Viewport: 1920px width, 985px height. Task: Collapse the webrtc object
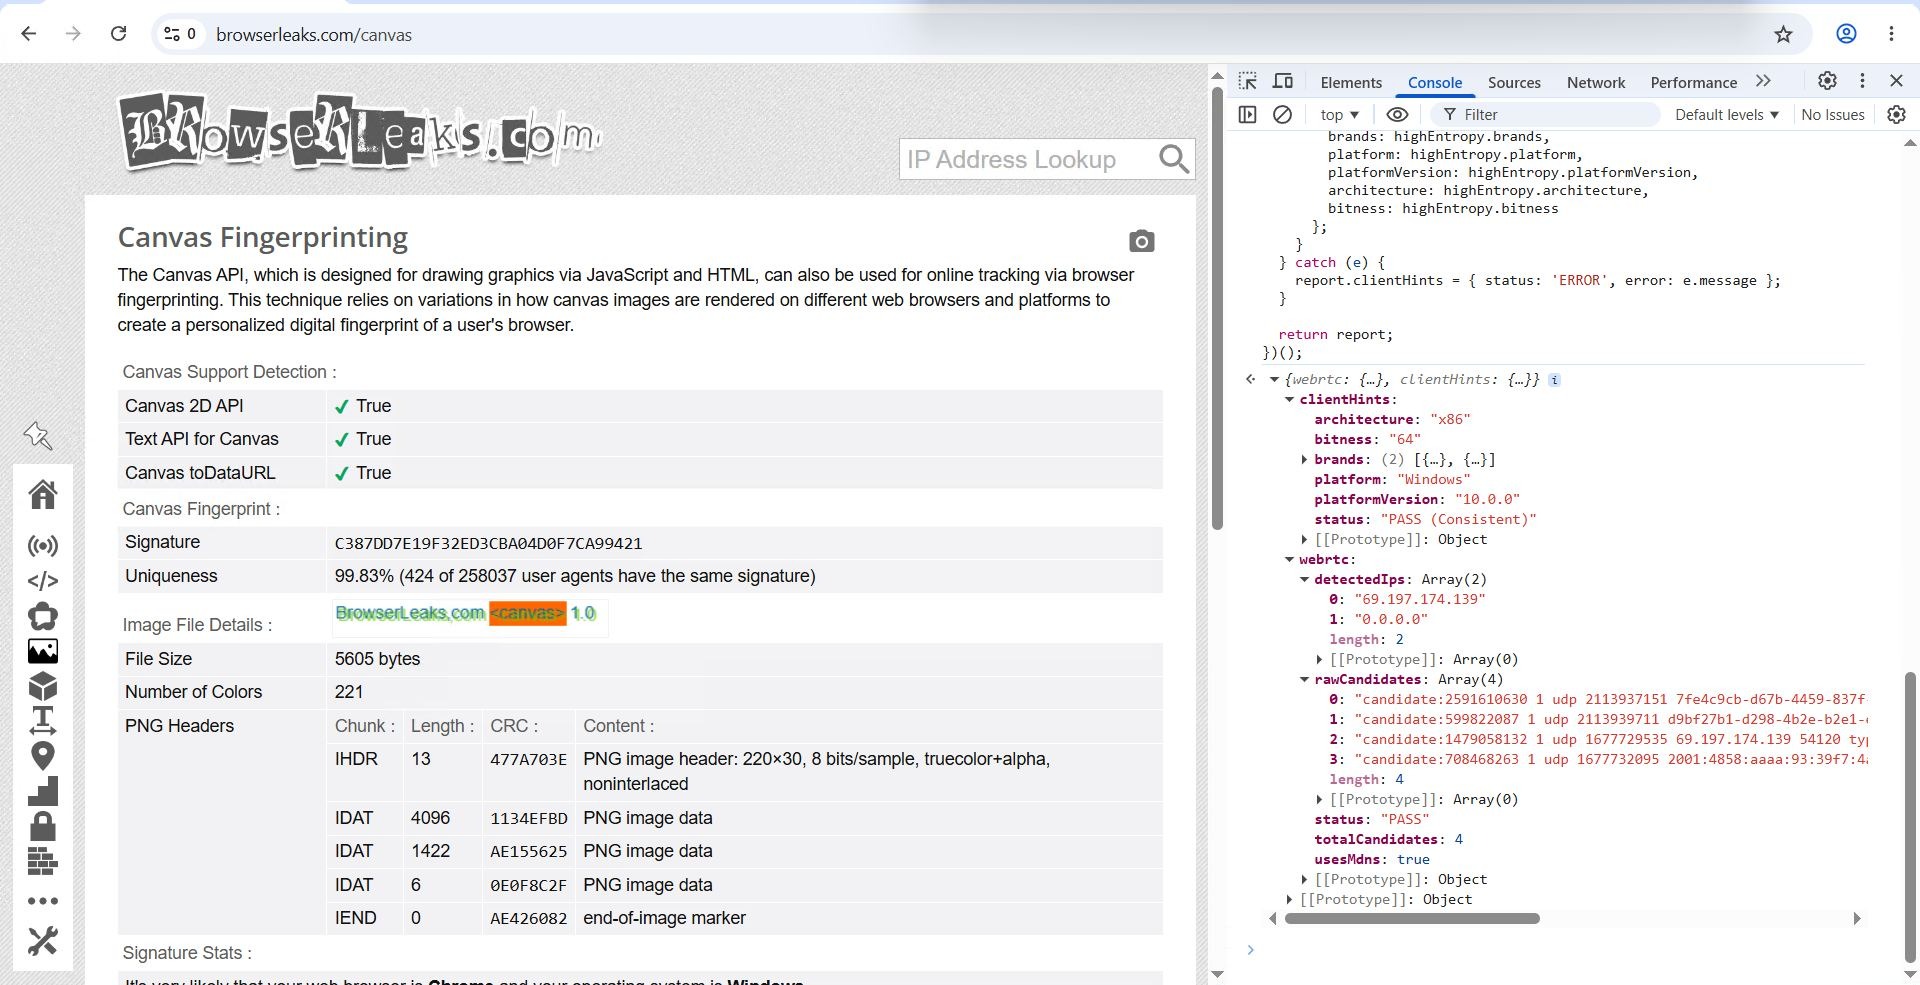[1290, 559]
